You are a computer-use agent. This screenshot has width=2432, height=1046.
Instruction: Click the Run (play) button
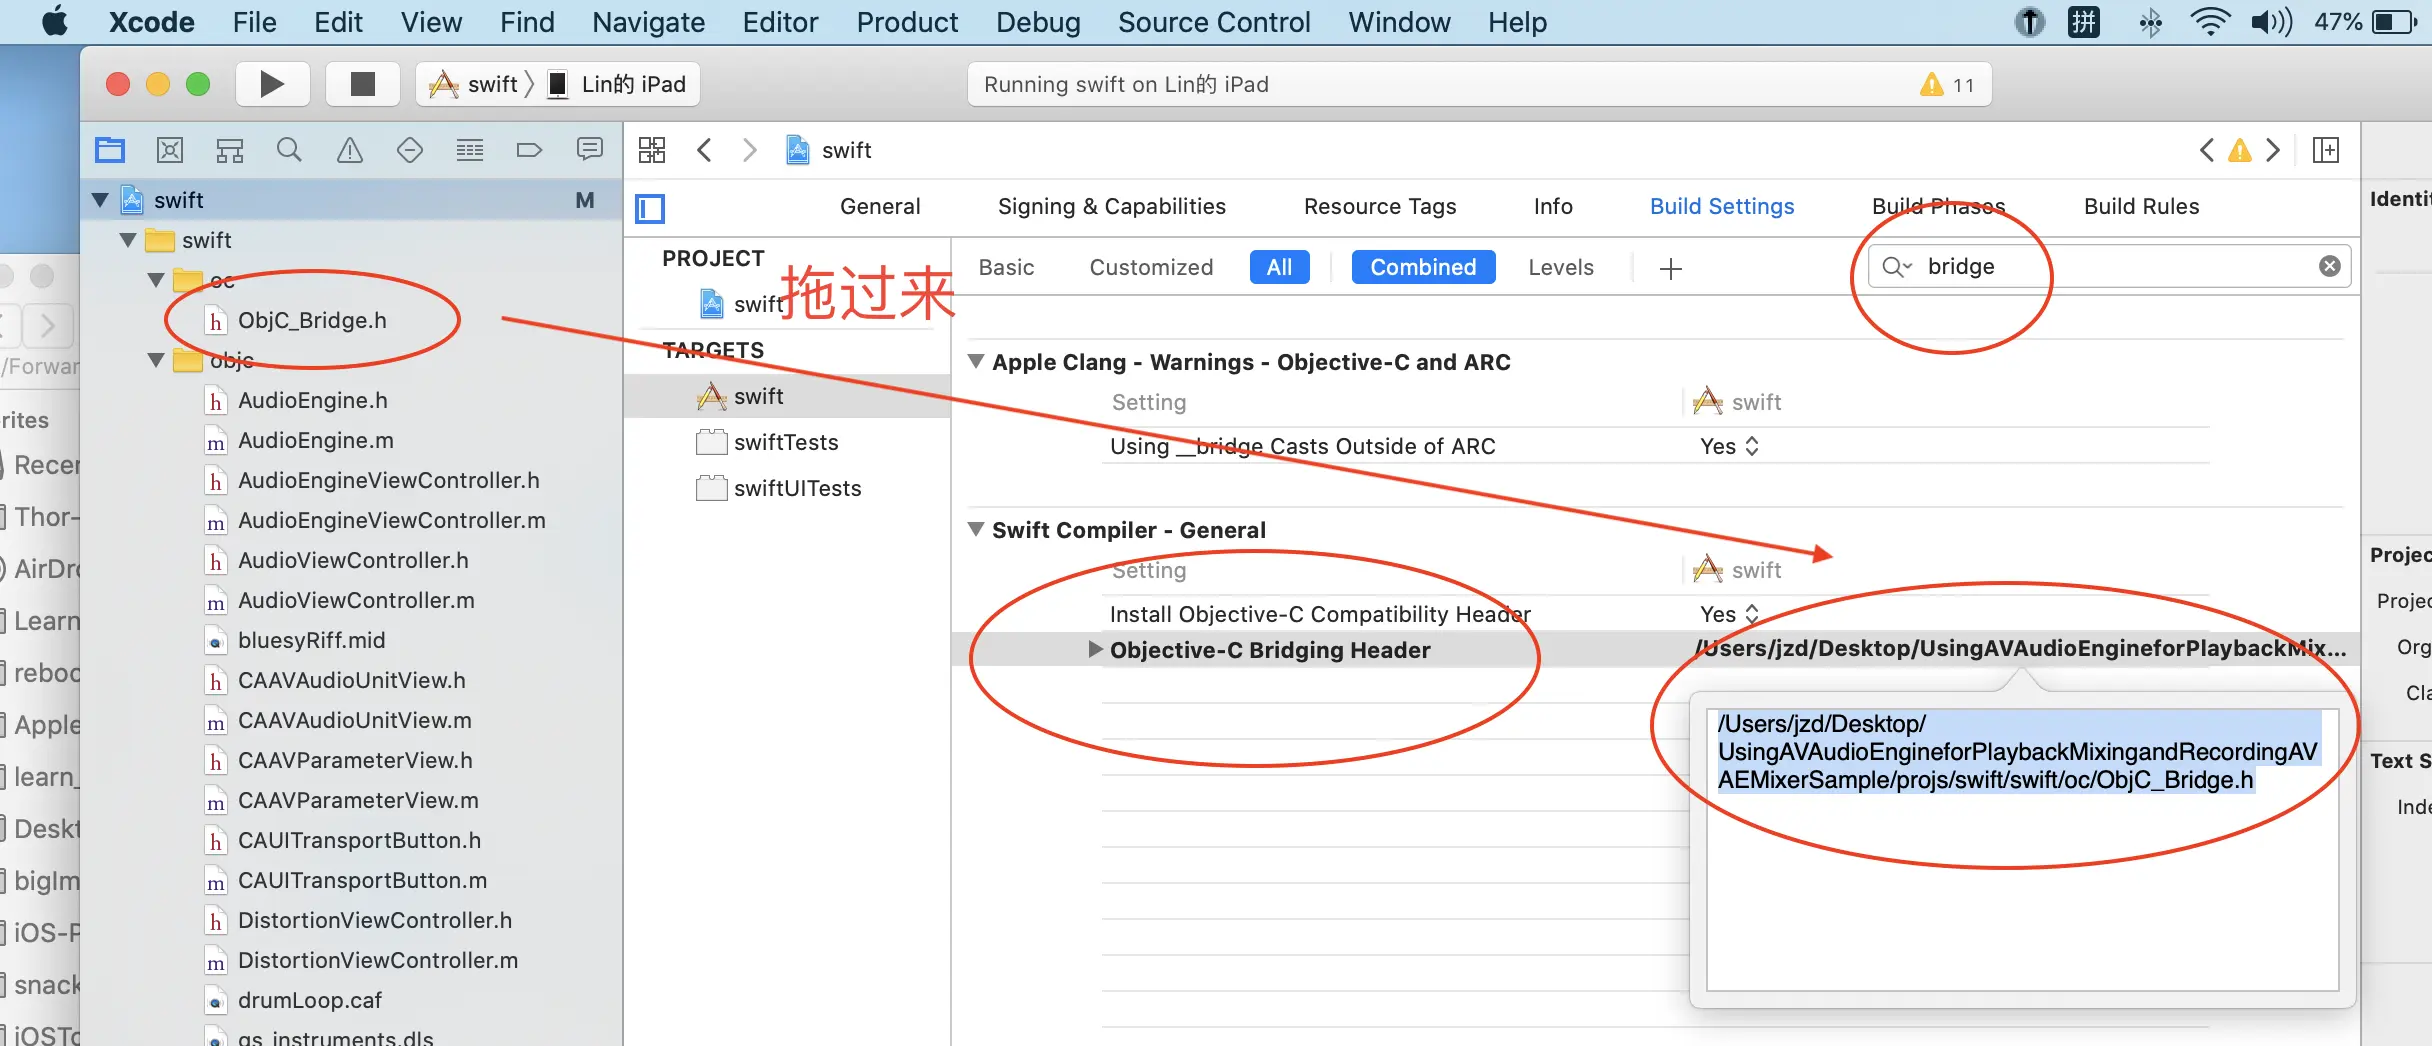point(271,84)
